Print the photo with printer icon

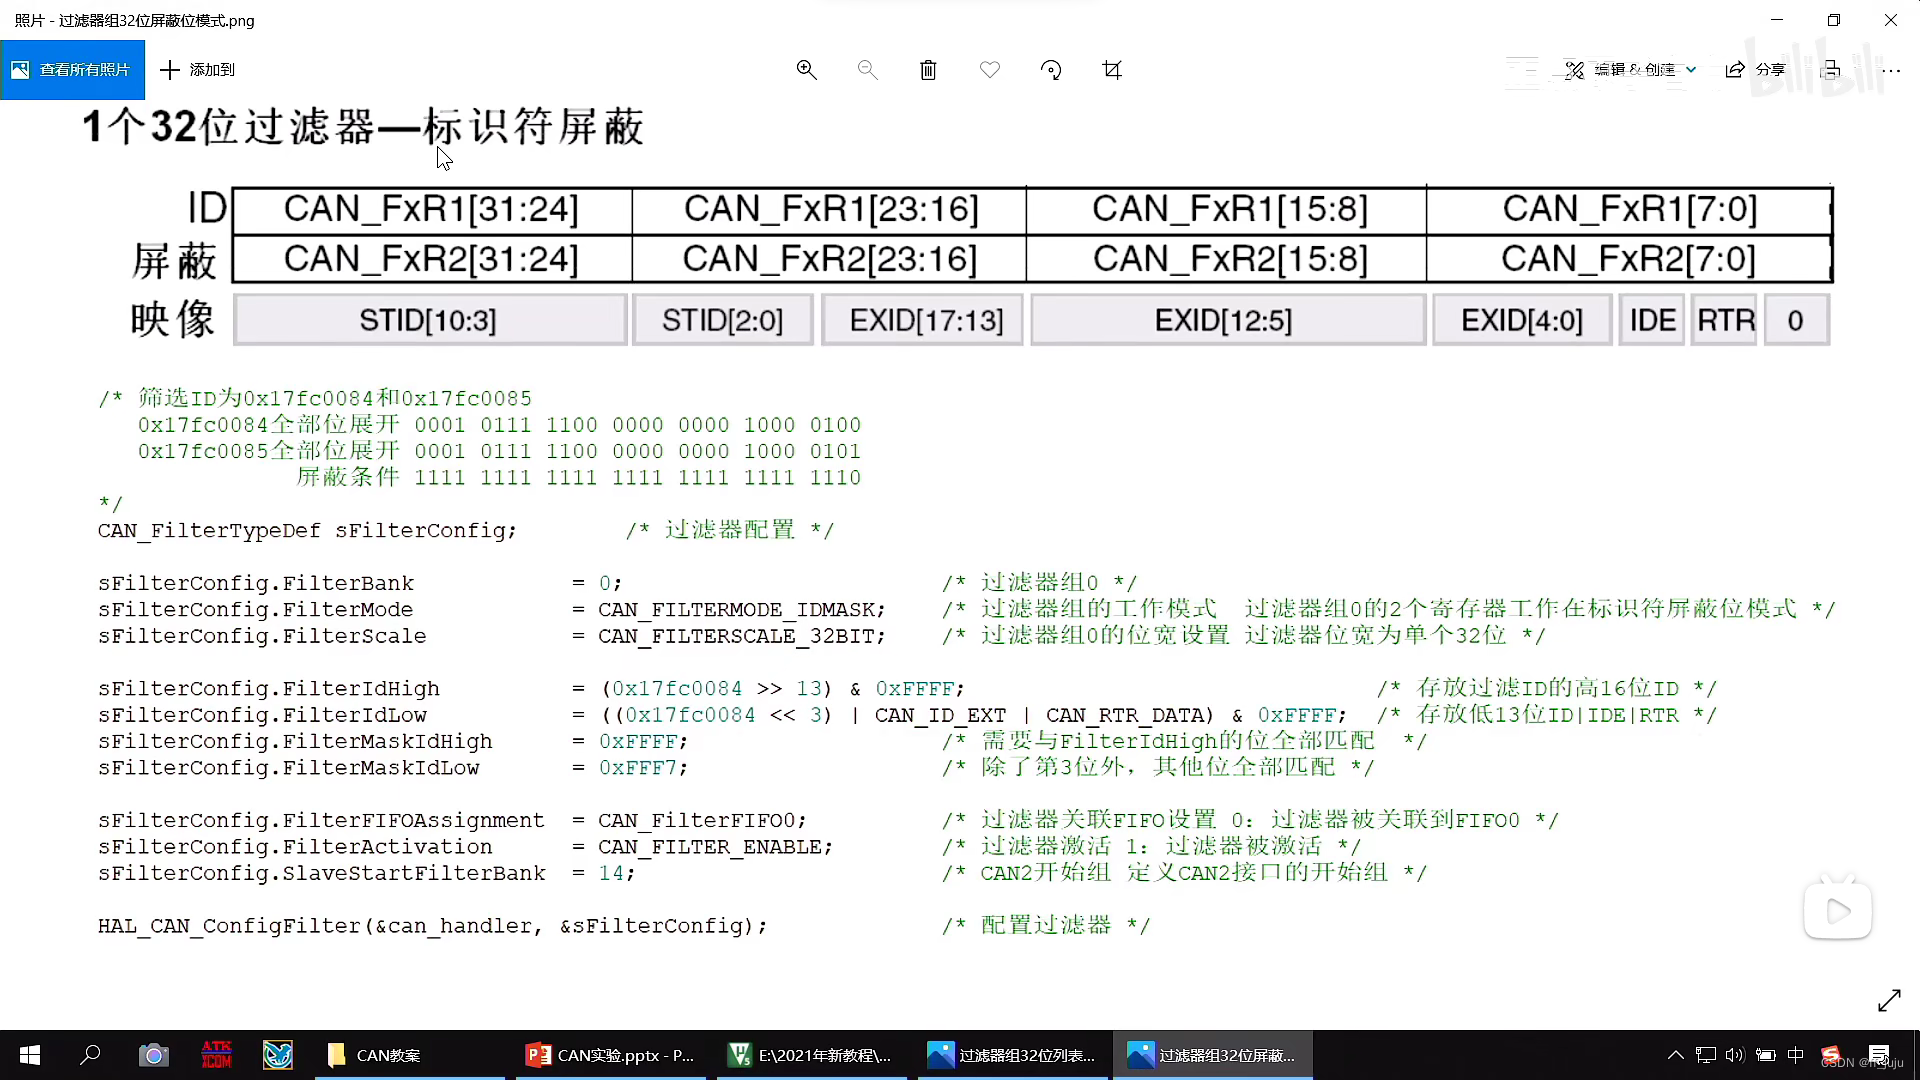[x=1830, y=70]
